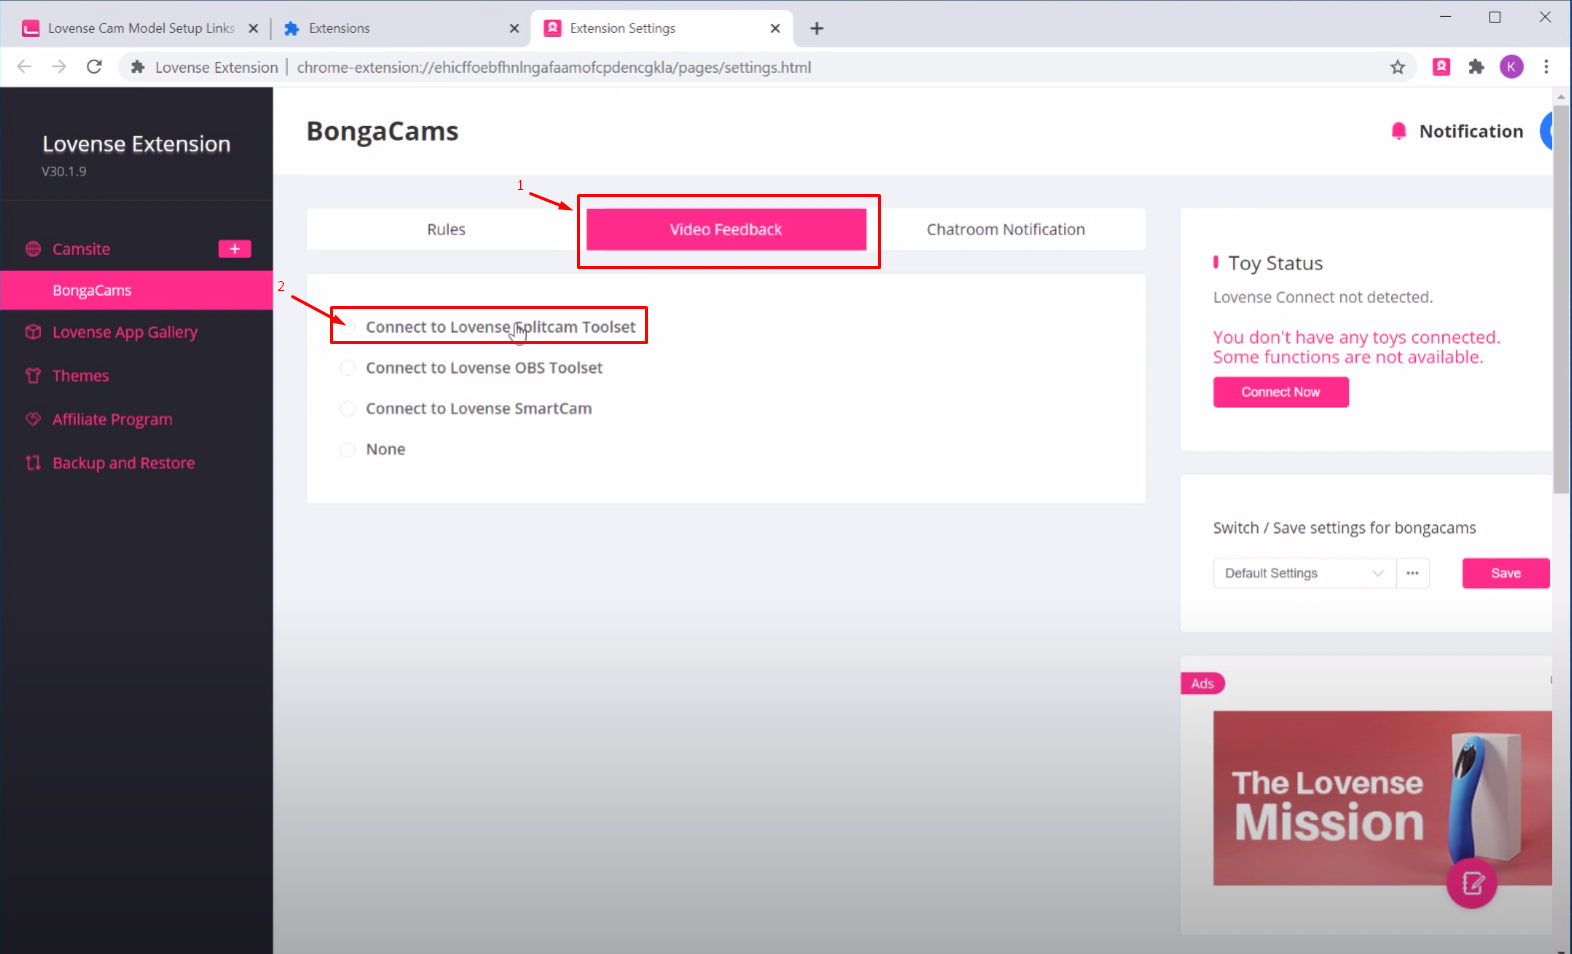Close the Extension Settings tab
This screenshot has width=1572, height=954.
pos(775,28)
